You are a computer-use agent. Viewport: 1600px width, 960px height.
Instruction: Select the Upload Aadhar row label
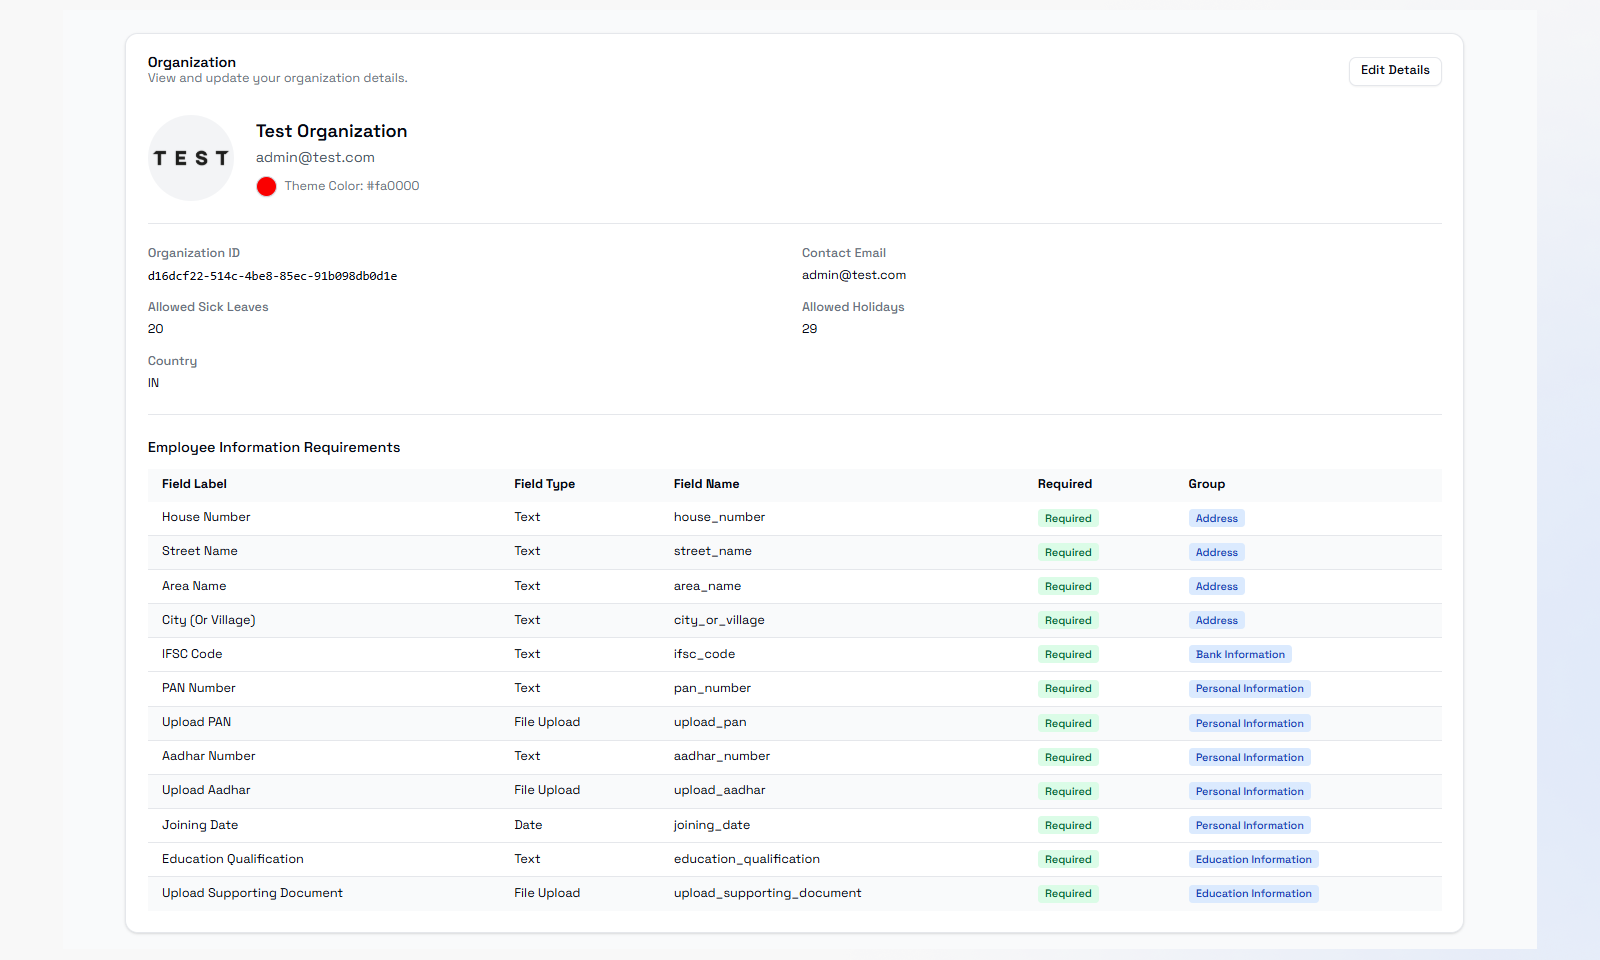tap(206, 790)
